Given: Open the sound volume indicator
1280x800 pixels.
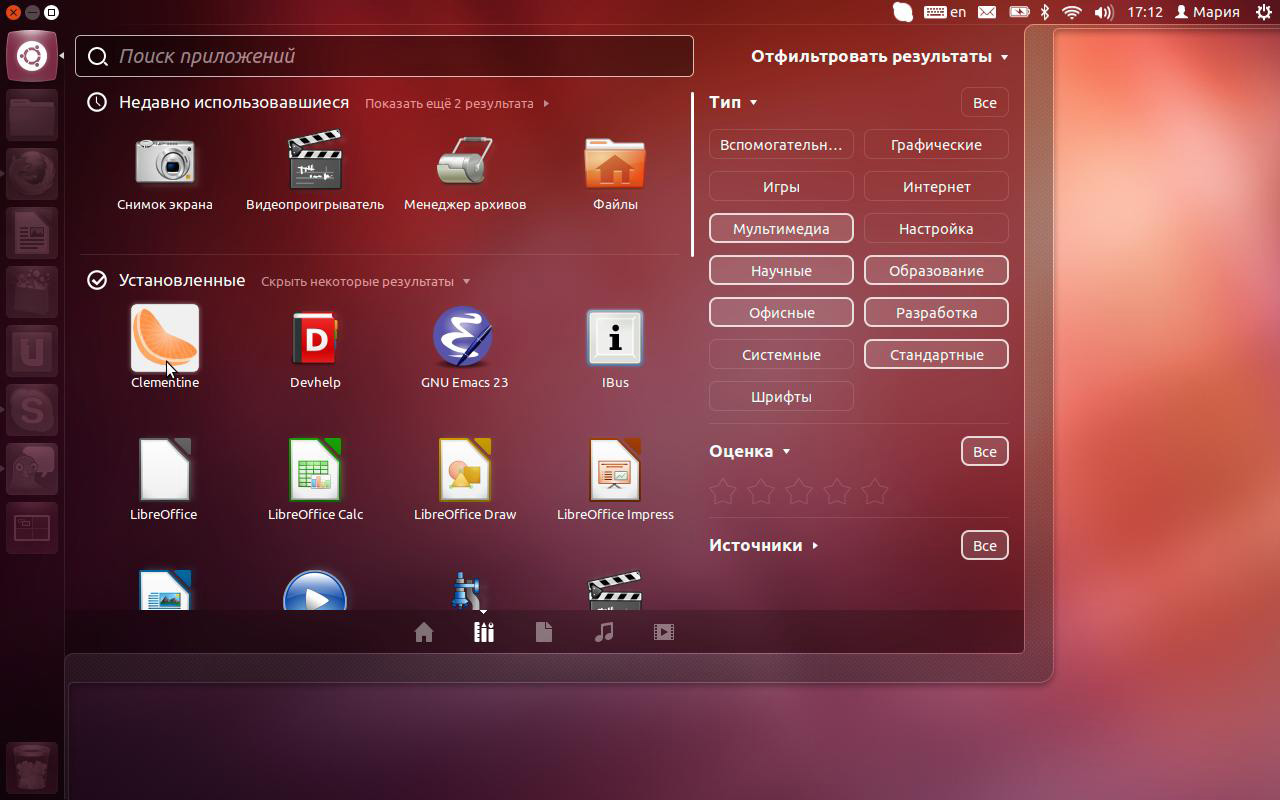Looking at the screenshot, I should [1104, 12].
